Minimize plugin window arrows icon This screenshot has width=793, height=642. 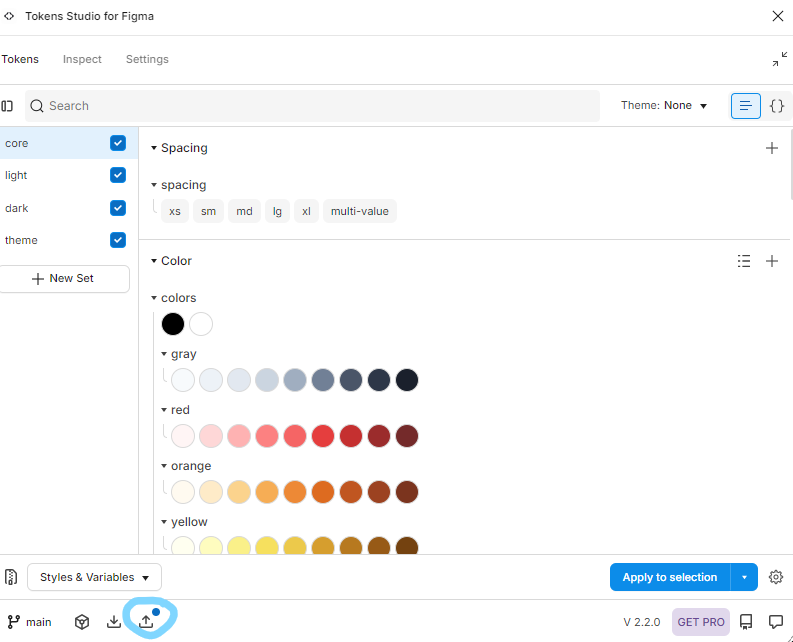pos(779,59)
